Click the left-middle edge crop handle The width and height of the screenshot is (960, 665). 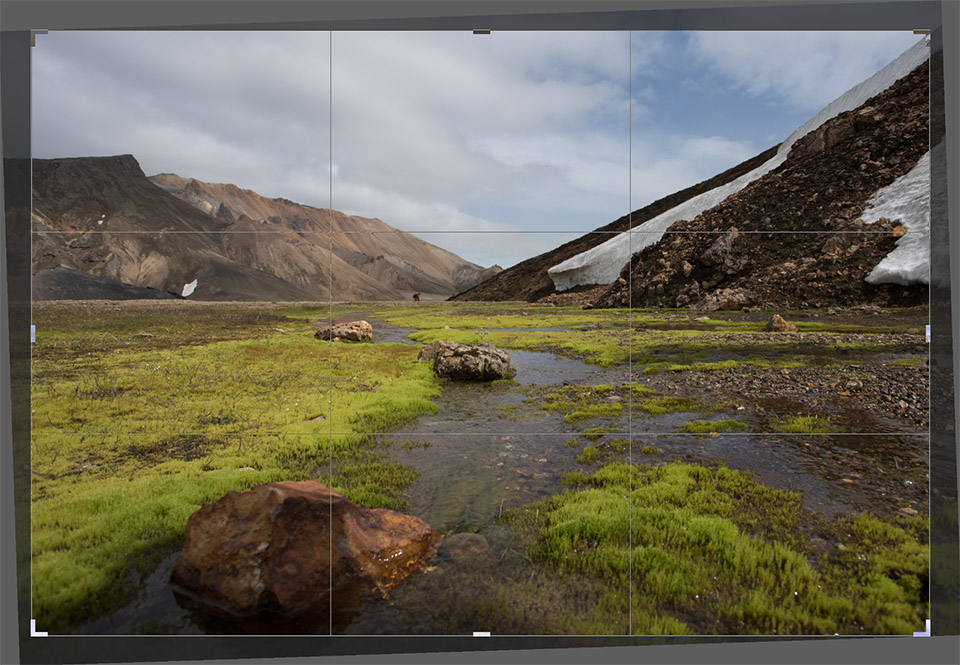pos(33,334)
